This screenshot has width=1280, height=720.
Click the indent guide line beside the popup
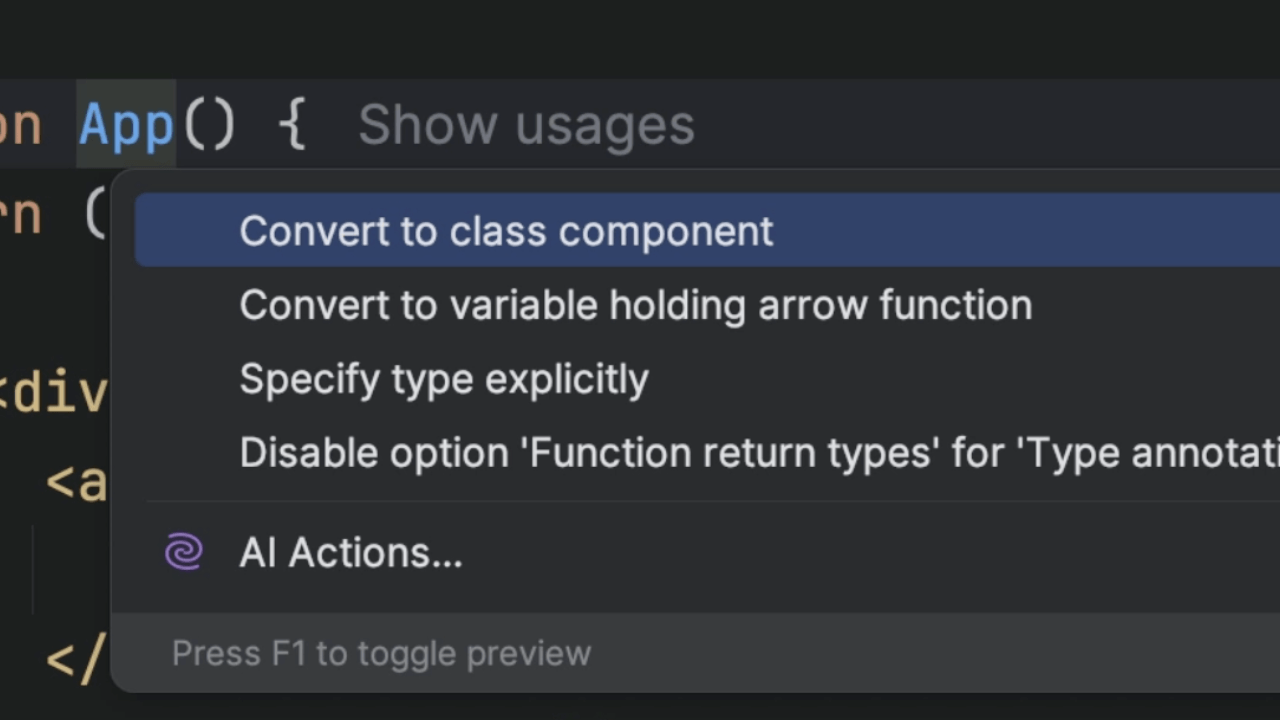point(33,570)
